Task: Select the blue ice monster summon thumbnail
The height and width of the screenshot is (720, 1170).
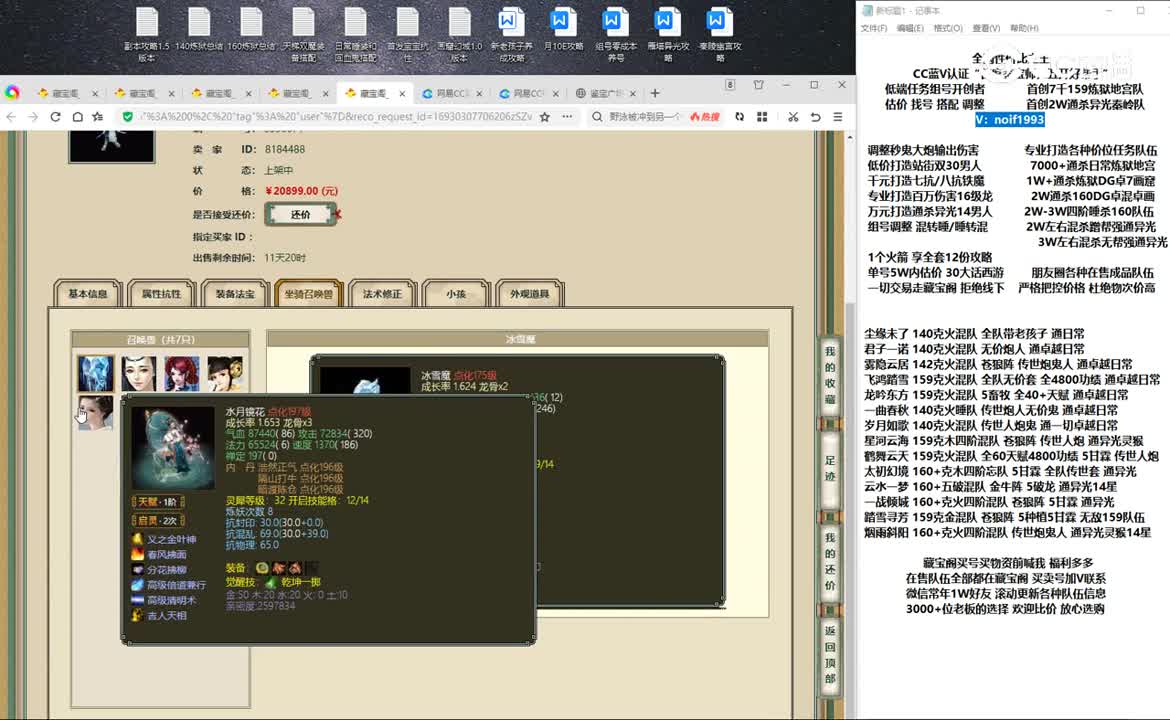Action: [x=96, y=373]
